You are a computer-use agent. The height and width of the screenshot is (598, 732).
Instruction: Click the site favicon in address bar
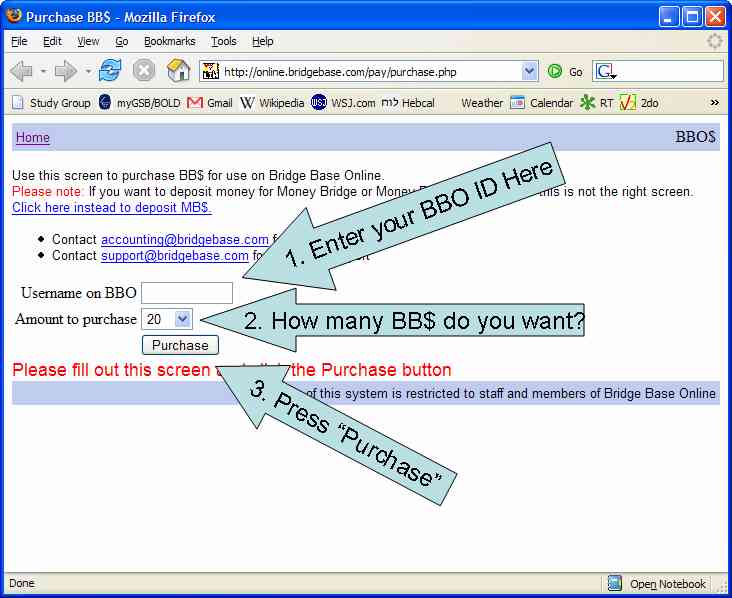point(211,71)
